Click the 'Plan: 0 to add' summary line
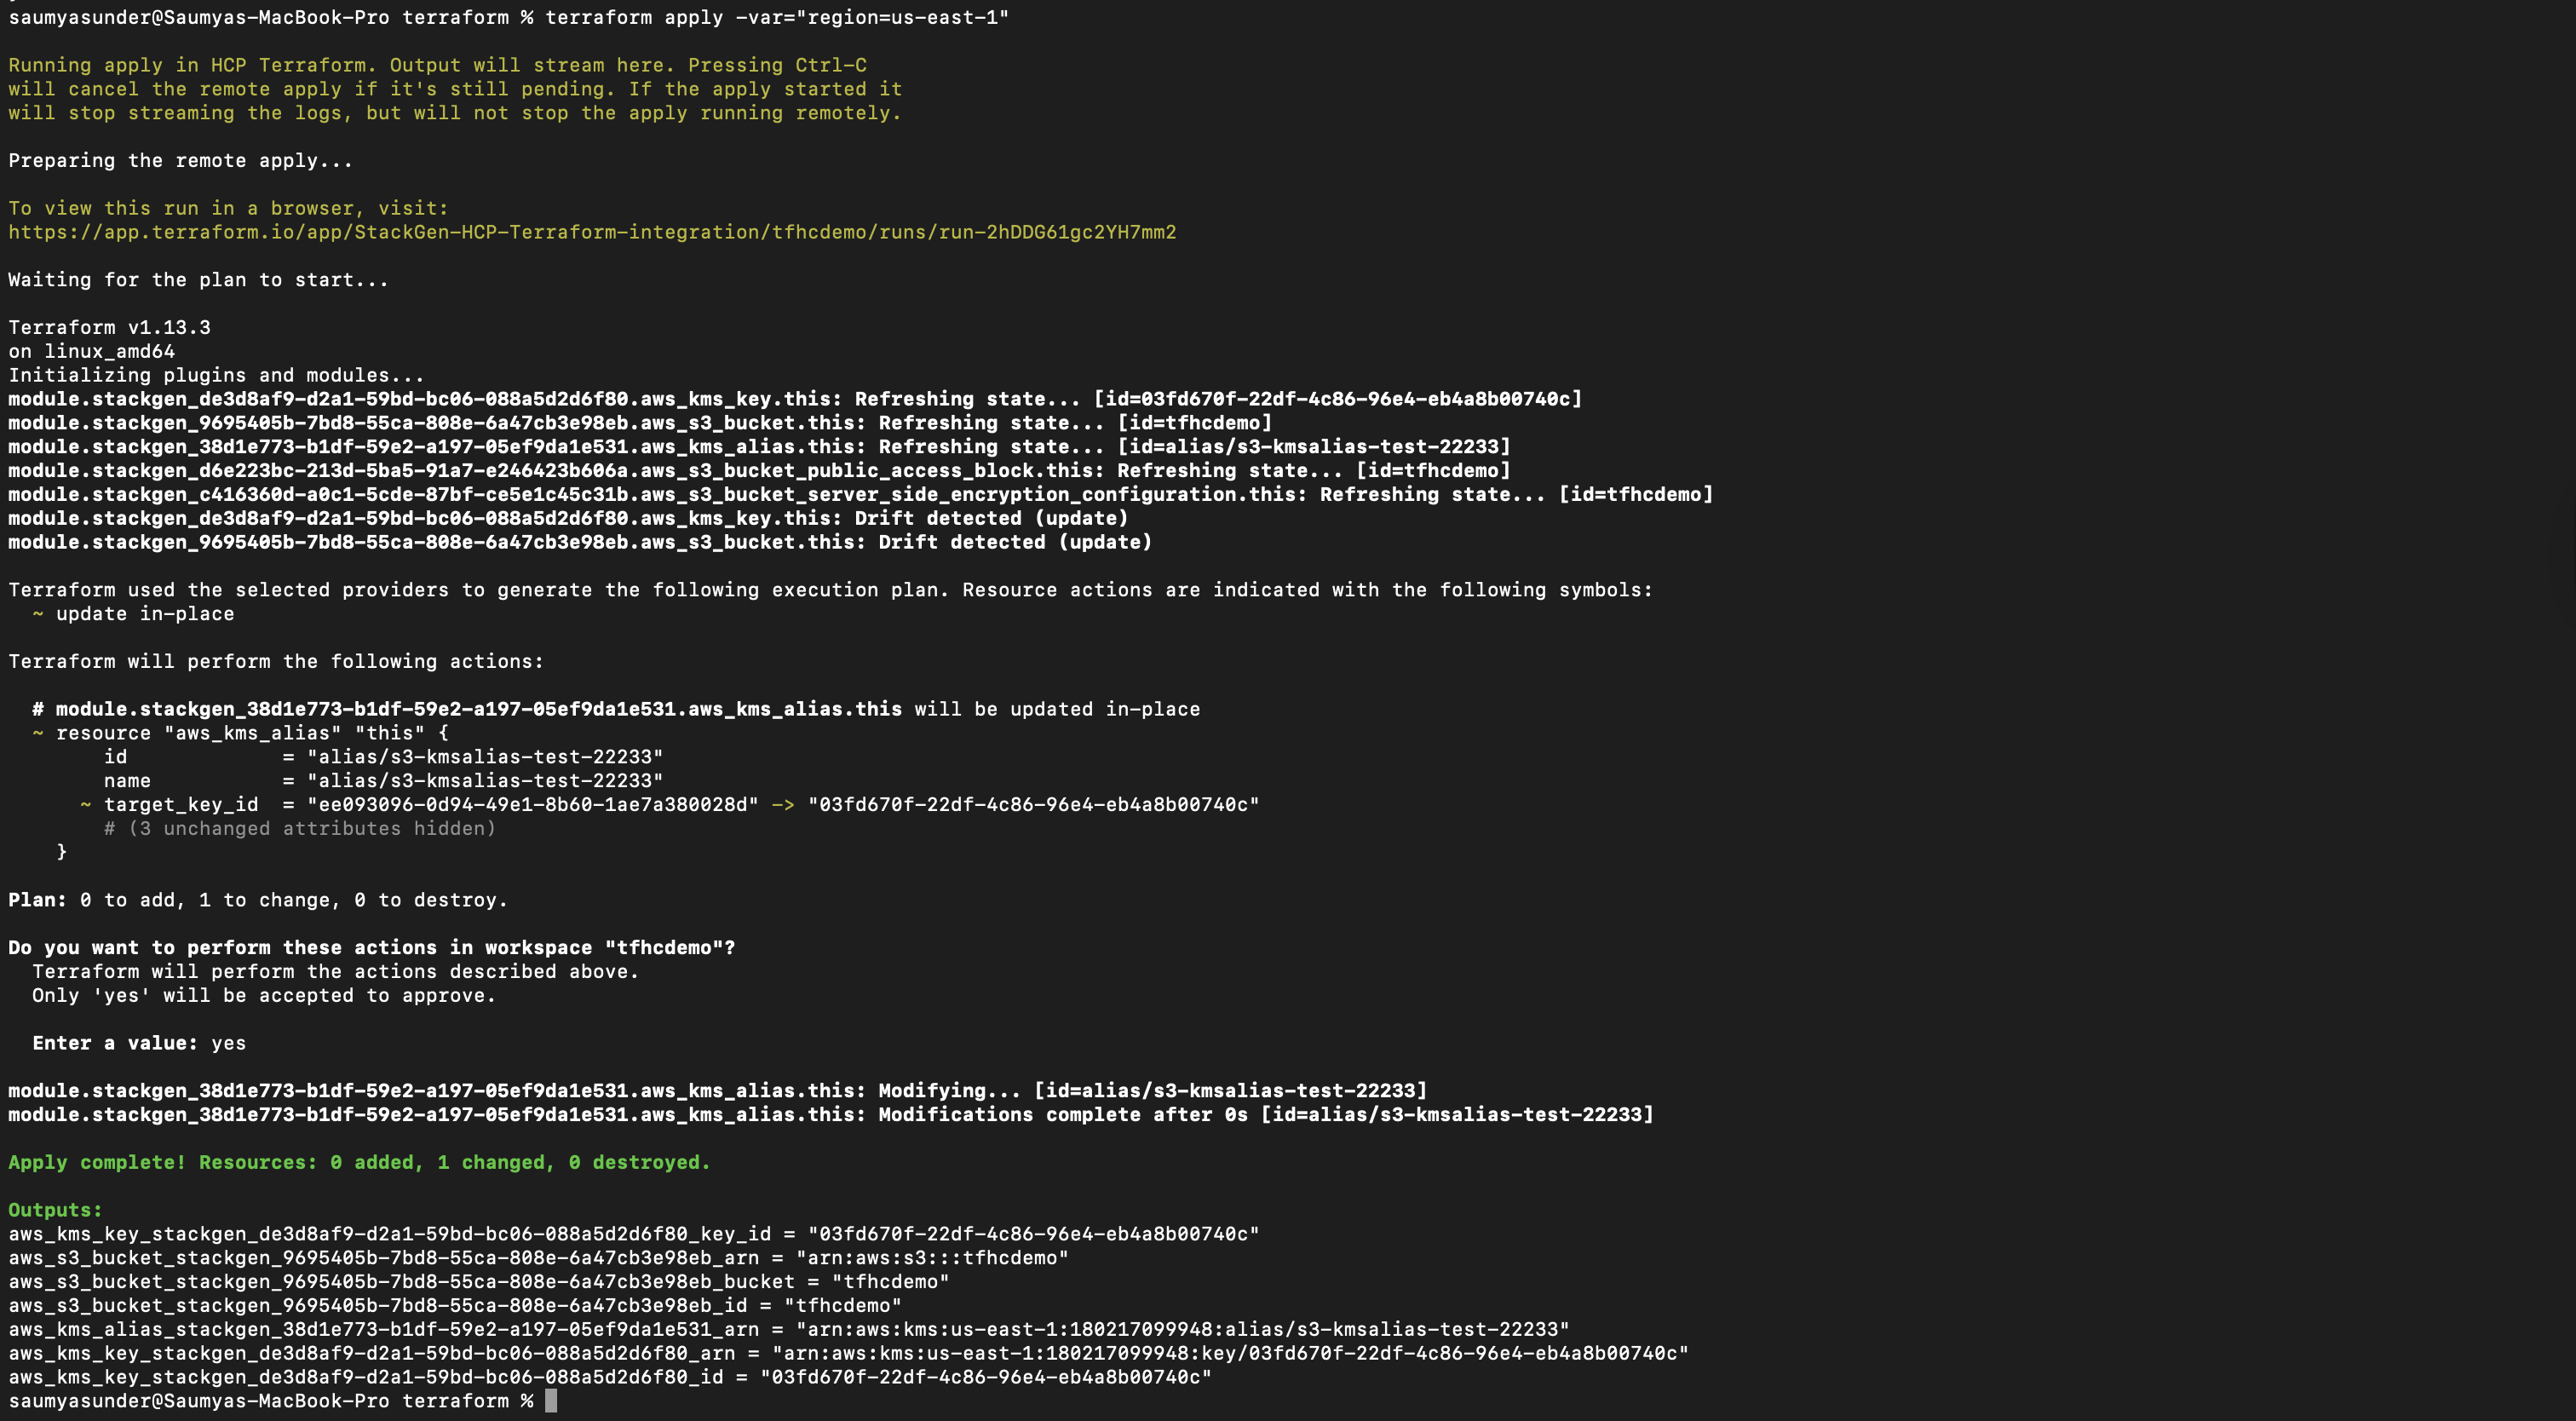 coord(258,900)
